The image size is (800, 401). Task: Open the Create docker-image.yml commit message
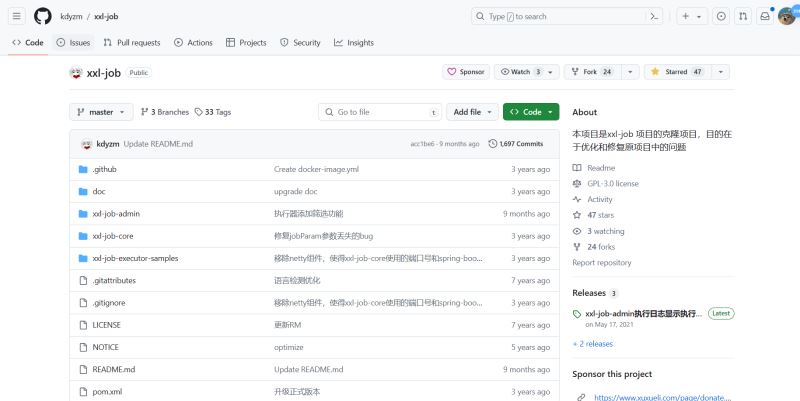[316, 169]
